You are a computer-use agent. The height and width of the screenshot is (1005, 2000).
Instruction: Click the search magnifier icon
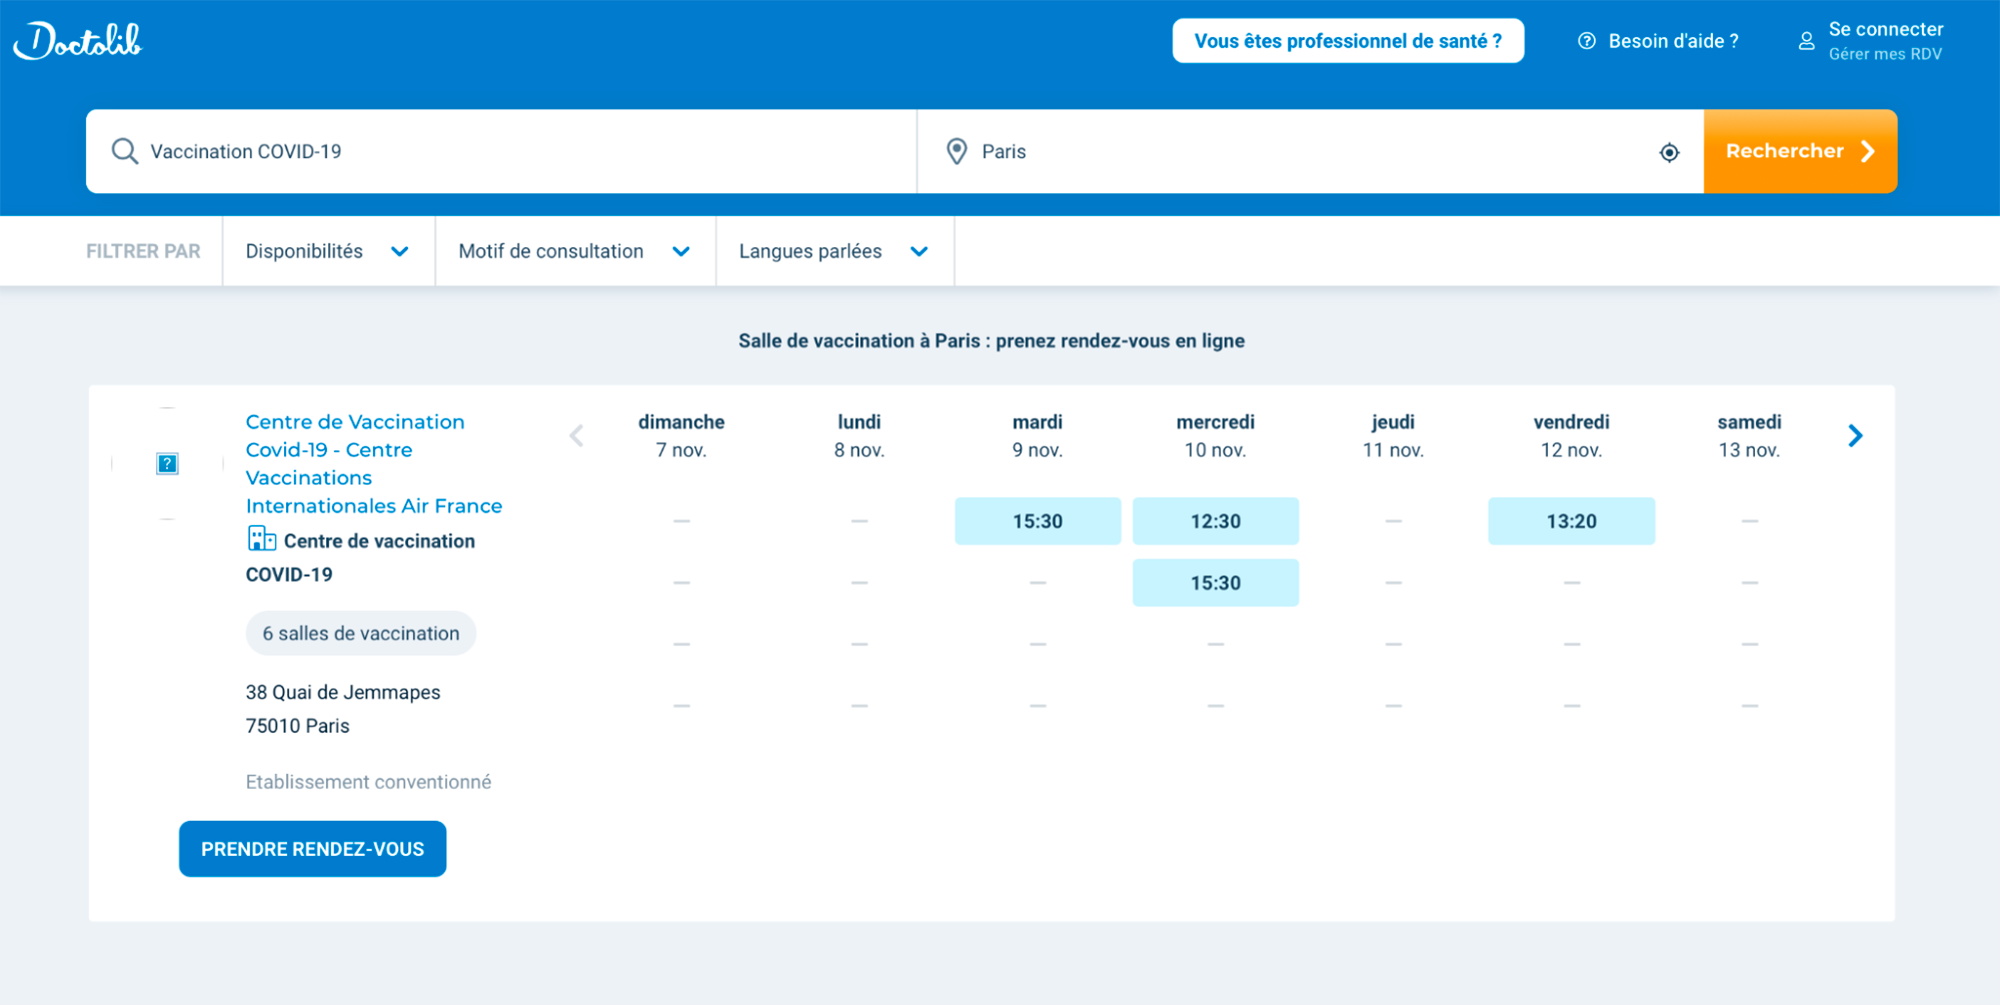[125, 151]
